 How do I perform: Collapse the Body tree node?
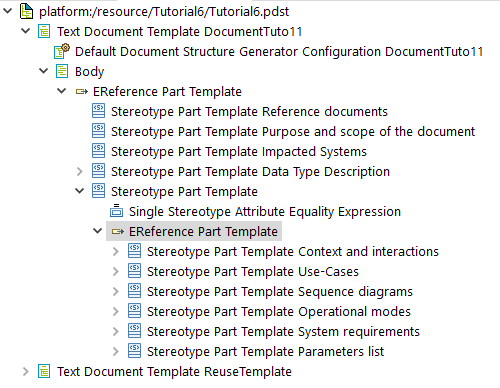(44, 71)
